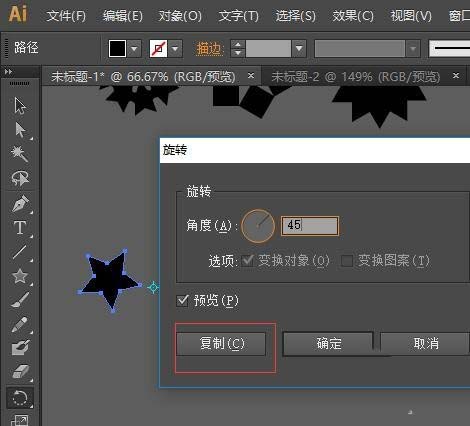Select the Magic Wand tool
Viewport: 470px width, 426px height.
tap(19, 154)
